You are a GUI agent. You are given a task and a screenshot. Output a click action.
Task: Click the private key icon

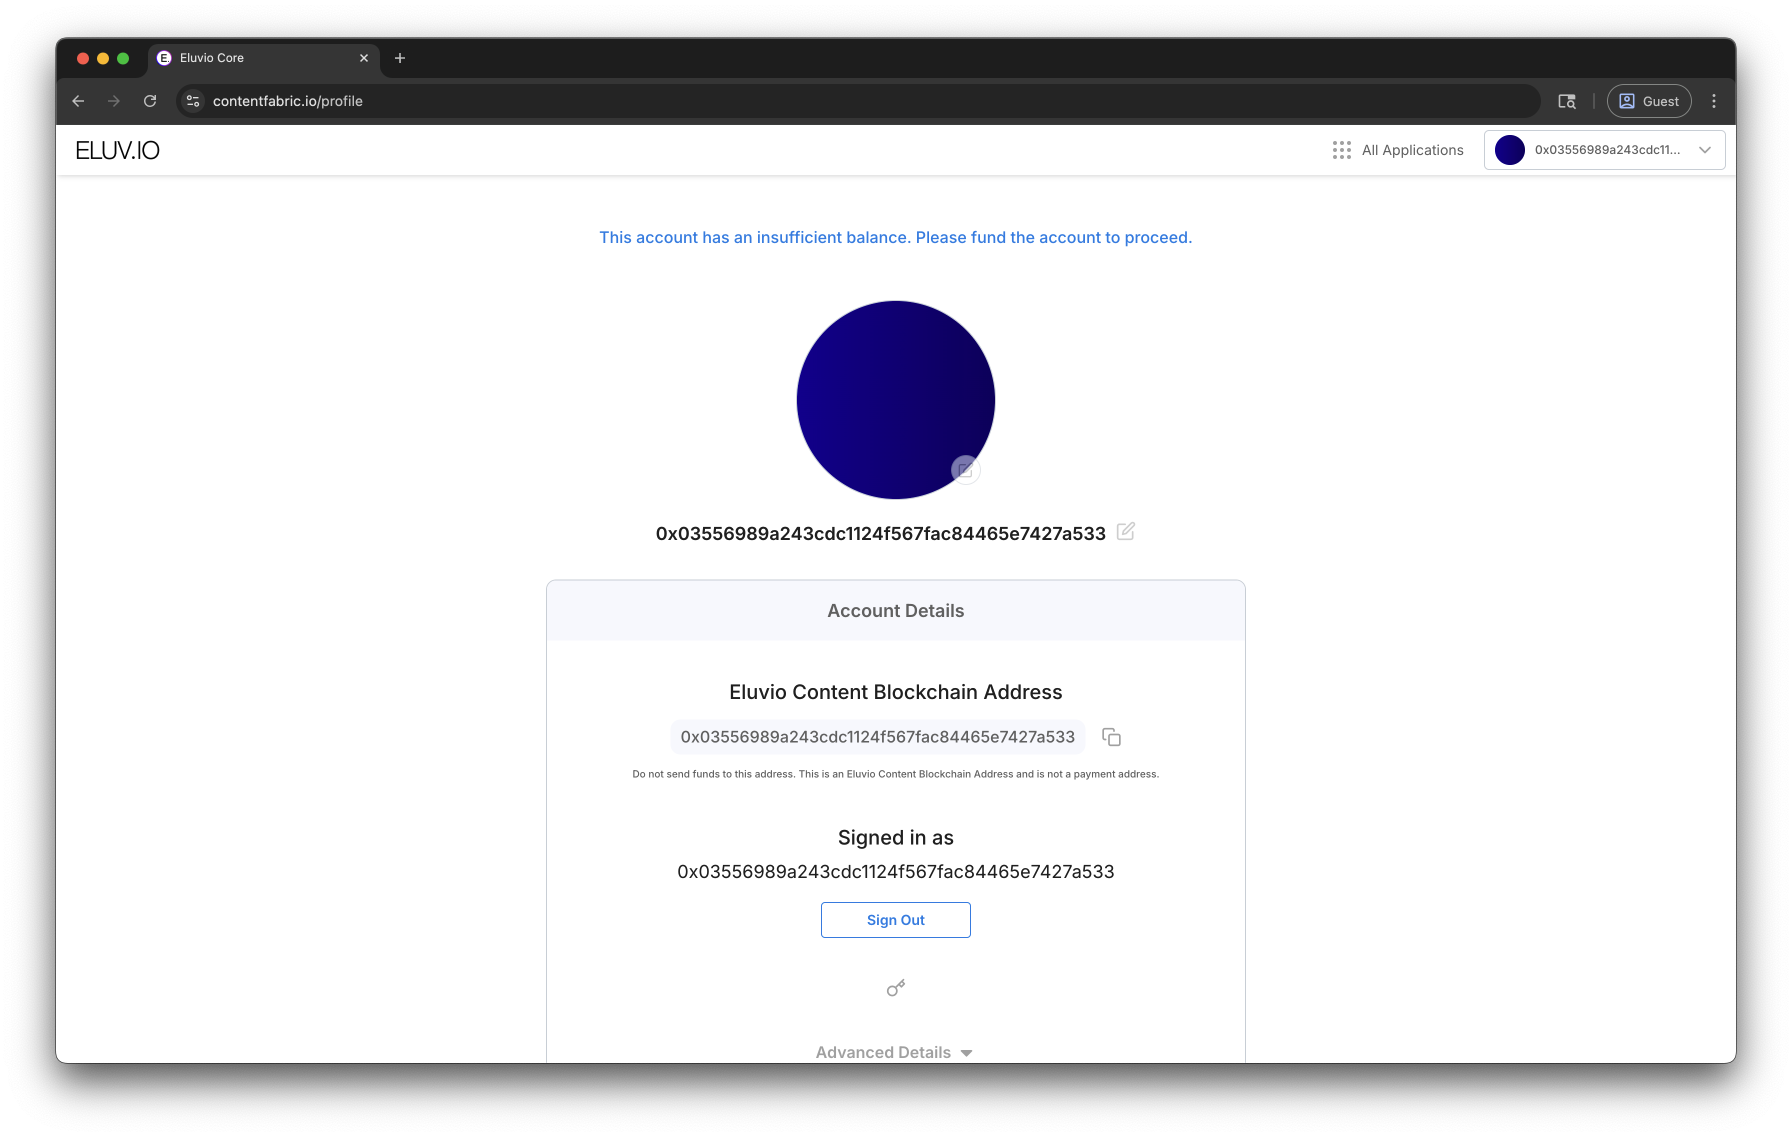[896, 988]
